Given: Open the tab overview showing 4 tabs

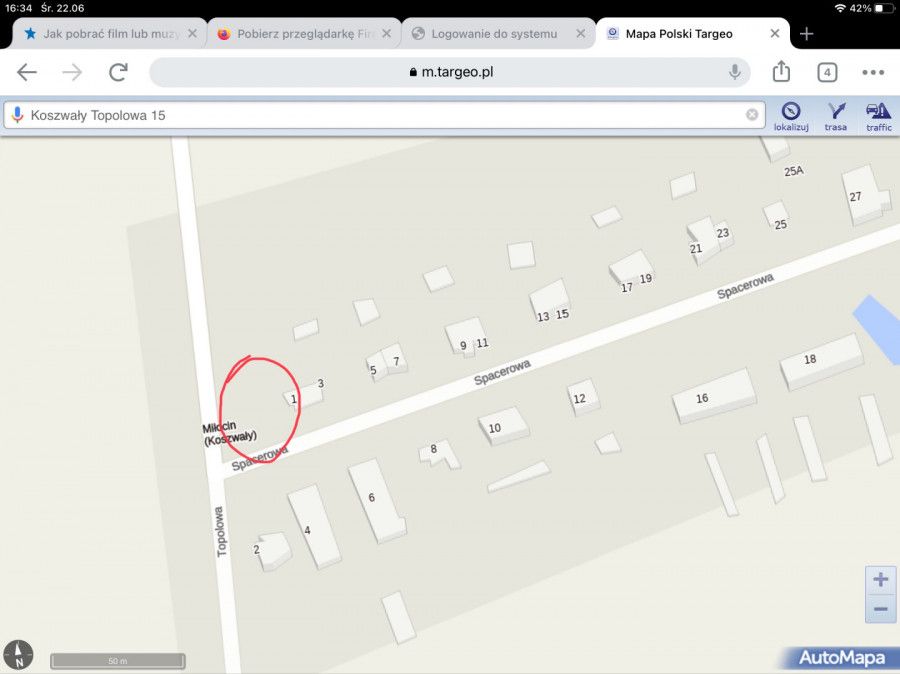Looking at the screenshot, I should coord(826,71).
